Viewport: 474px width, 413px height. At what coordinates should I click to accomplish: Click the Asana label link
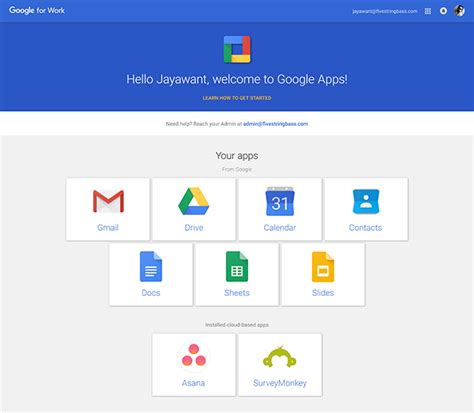click(x=193, y=383)
